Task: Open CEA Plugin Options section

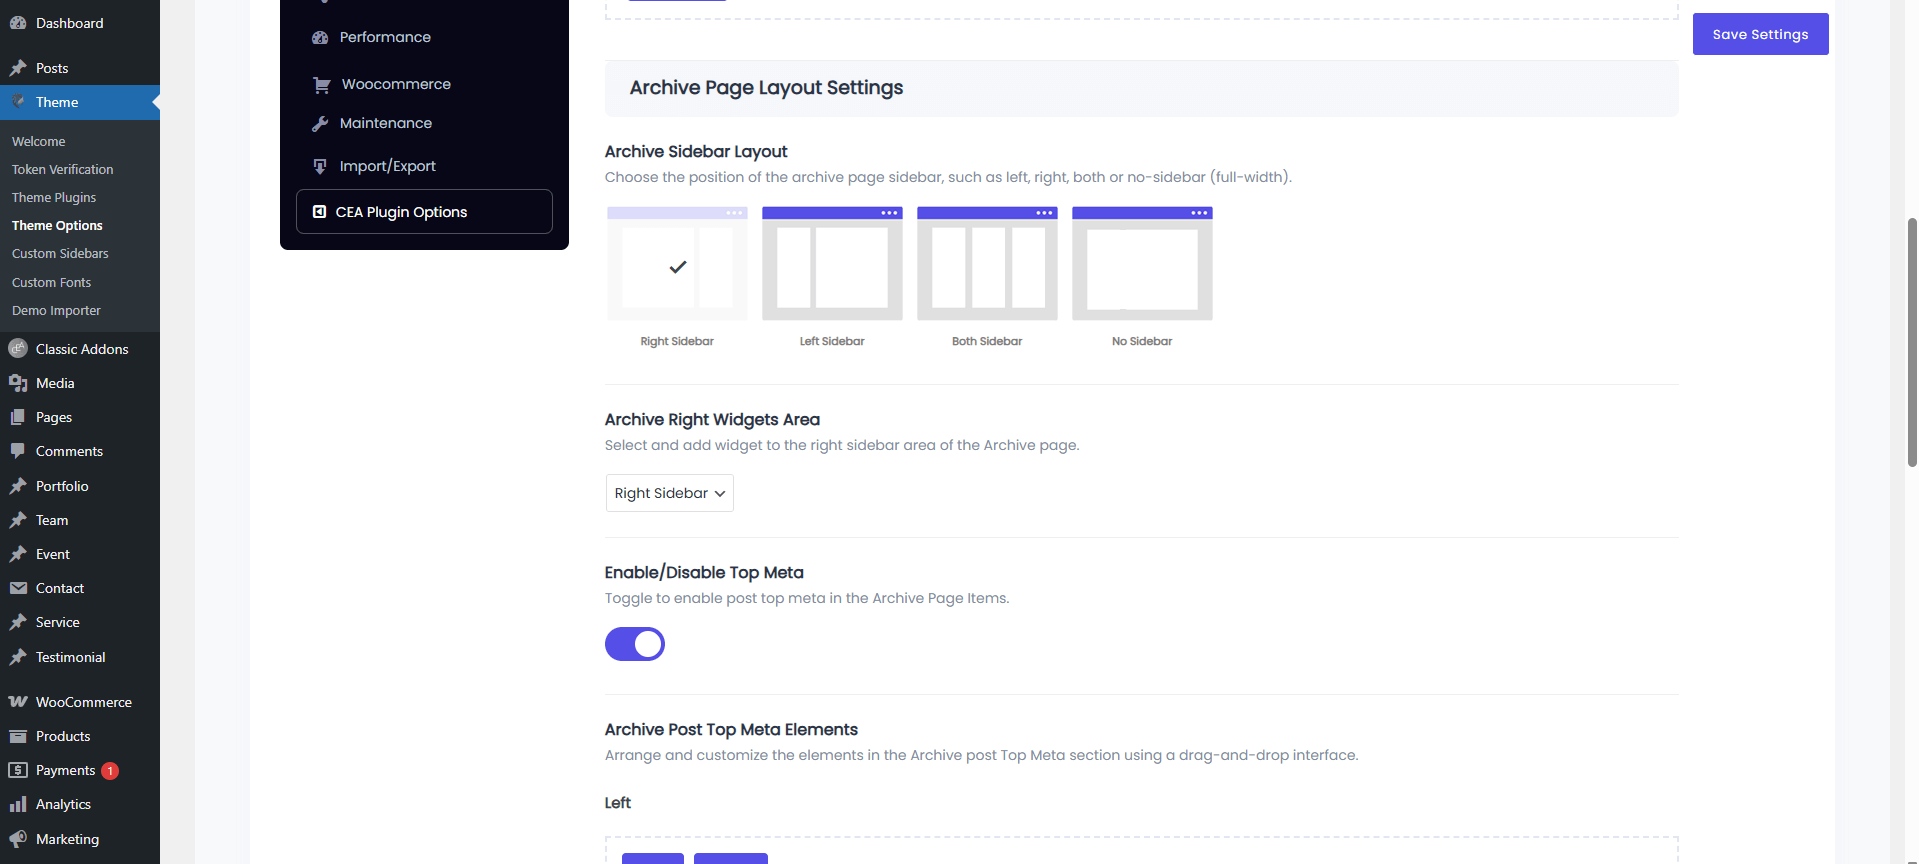Action: [424, 212]
